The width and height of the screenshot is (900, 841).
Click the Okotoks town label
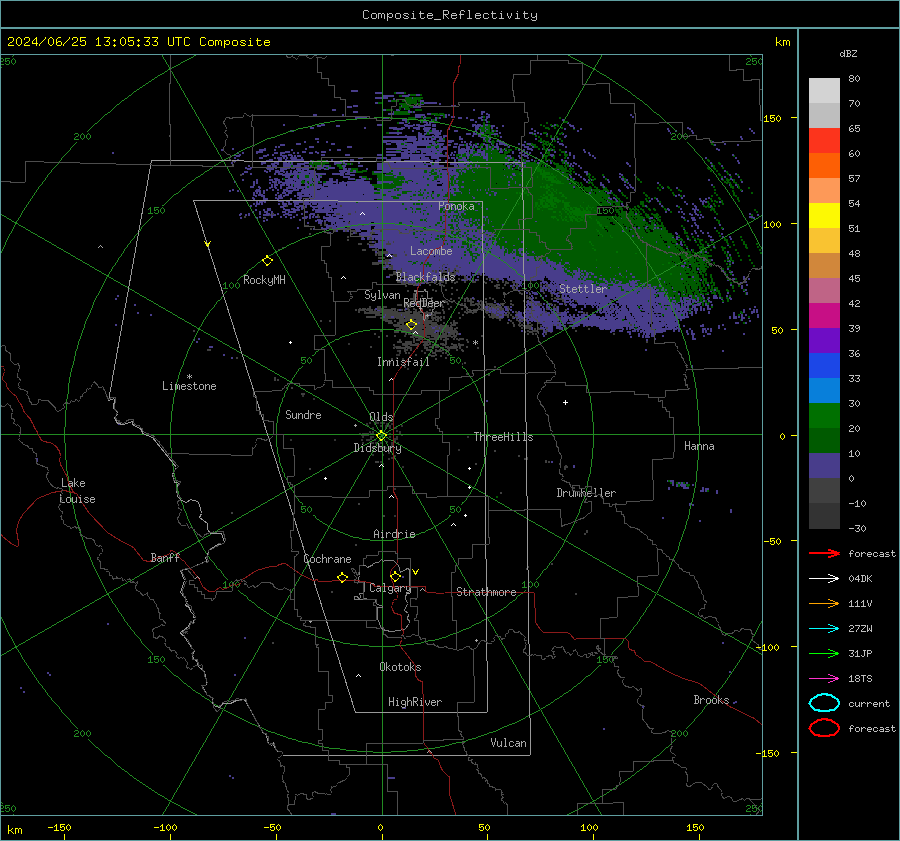click(400, 667)
